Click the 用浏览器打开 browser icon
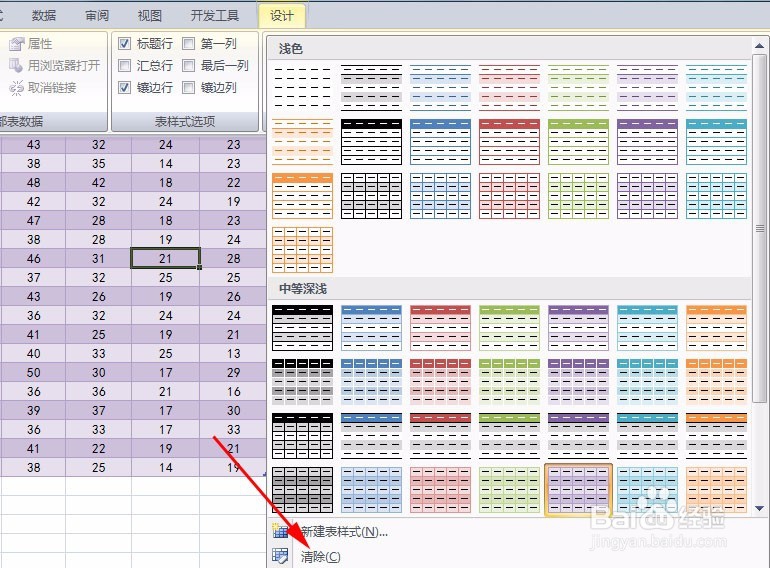 pos(16,65)
